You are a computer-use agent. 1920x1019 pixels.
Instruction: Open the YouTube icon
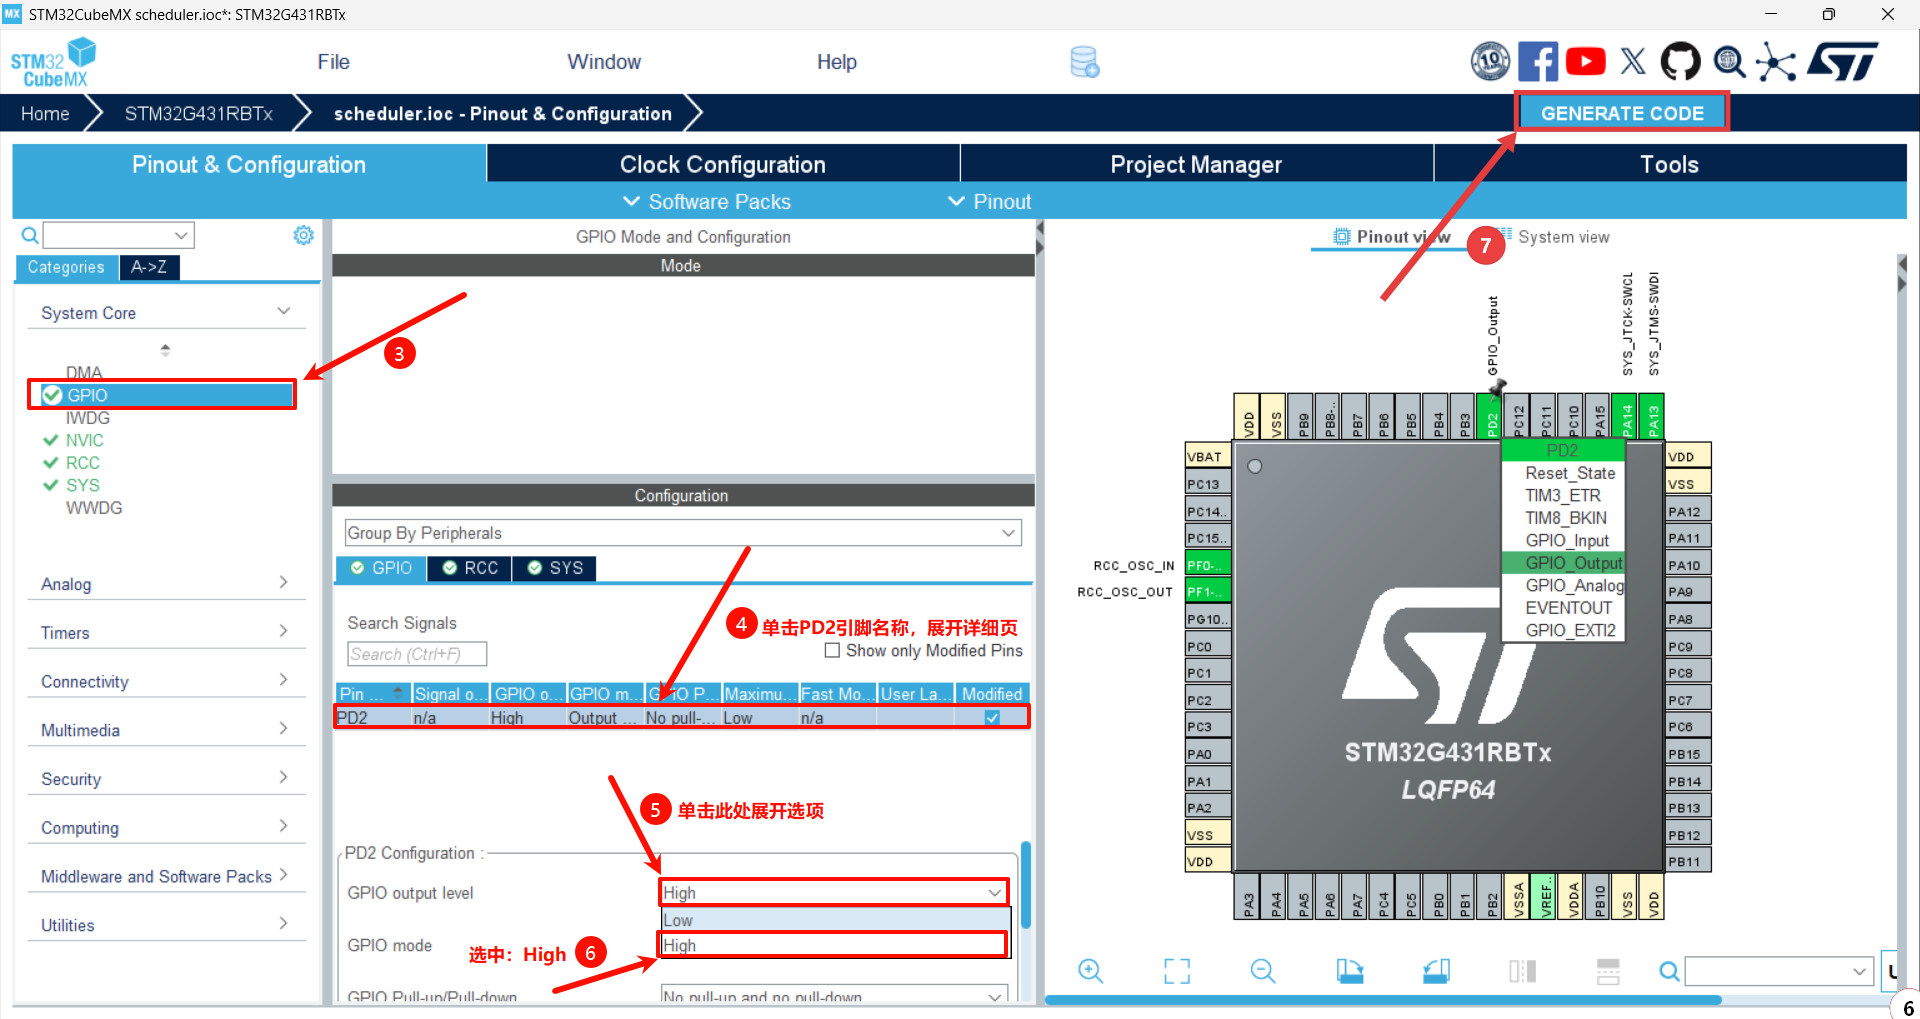[1585, 62]
